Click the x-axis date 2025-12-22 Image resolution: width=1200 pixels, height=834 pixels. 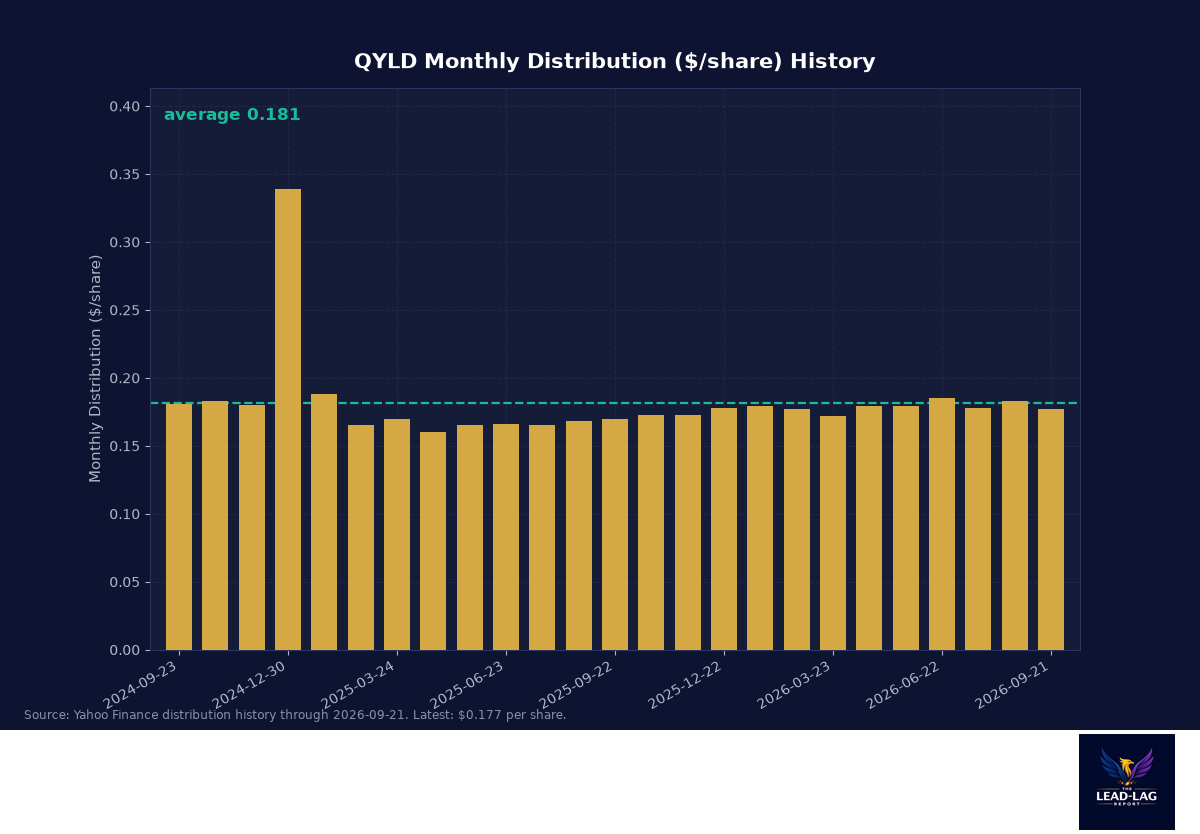click(686, 685)
